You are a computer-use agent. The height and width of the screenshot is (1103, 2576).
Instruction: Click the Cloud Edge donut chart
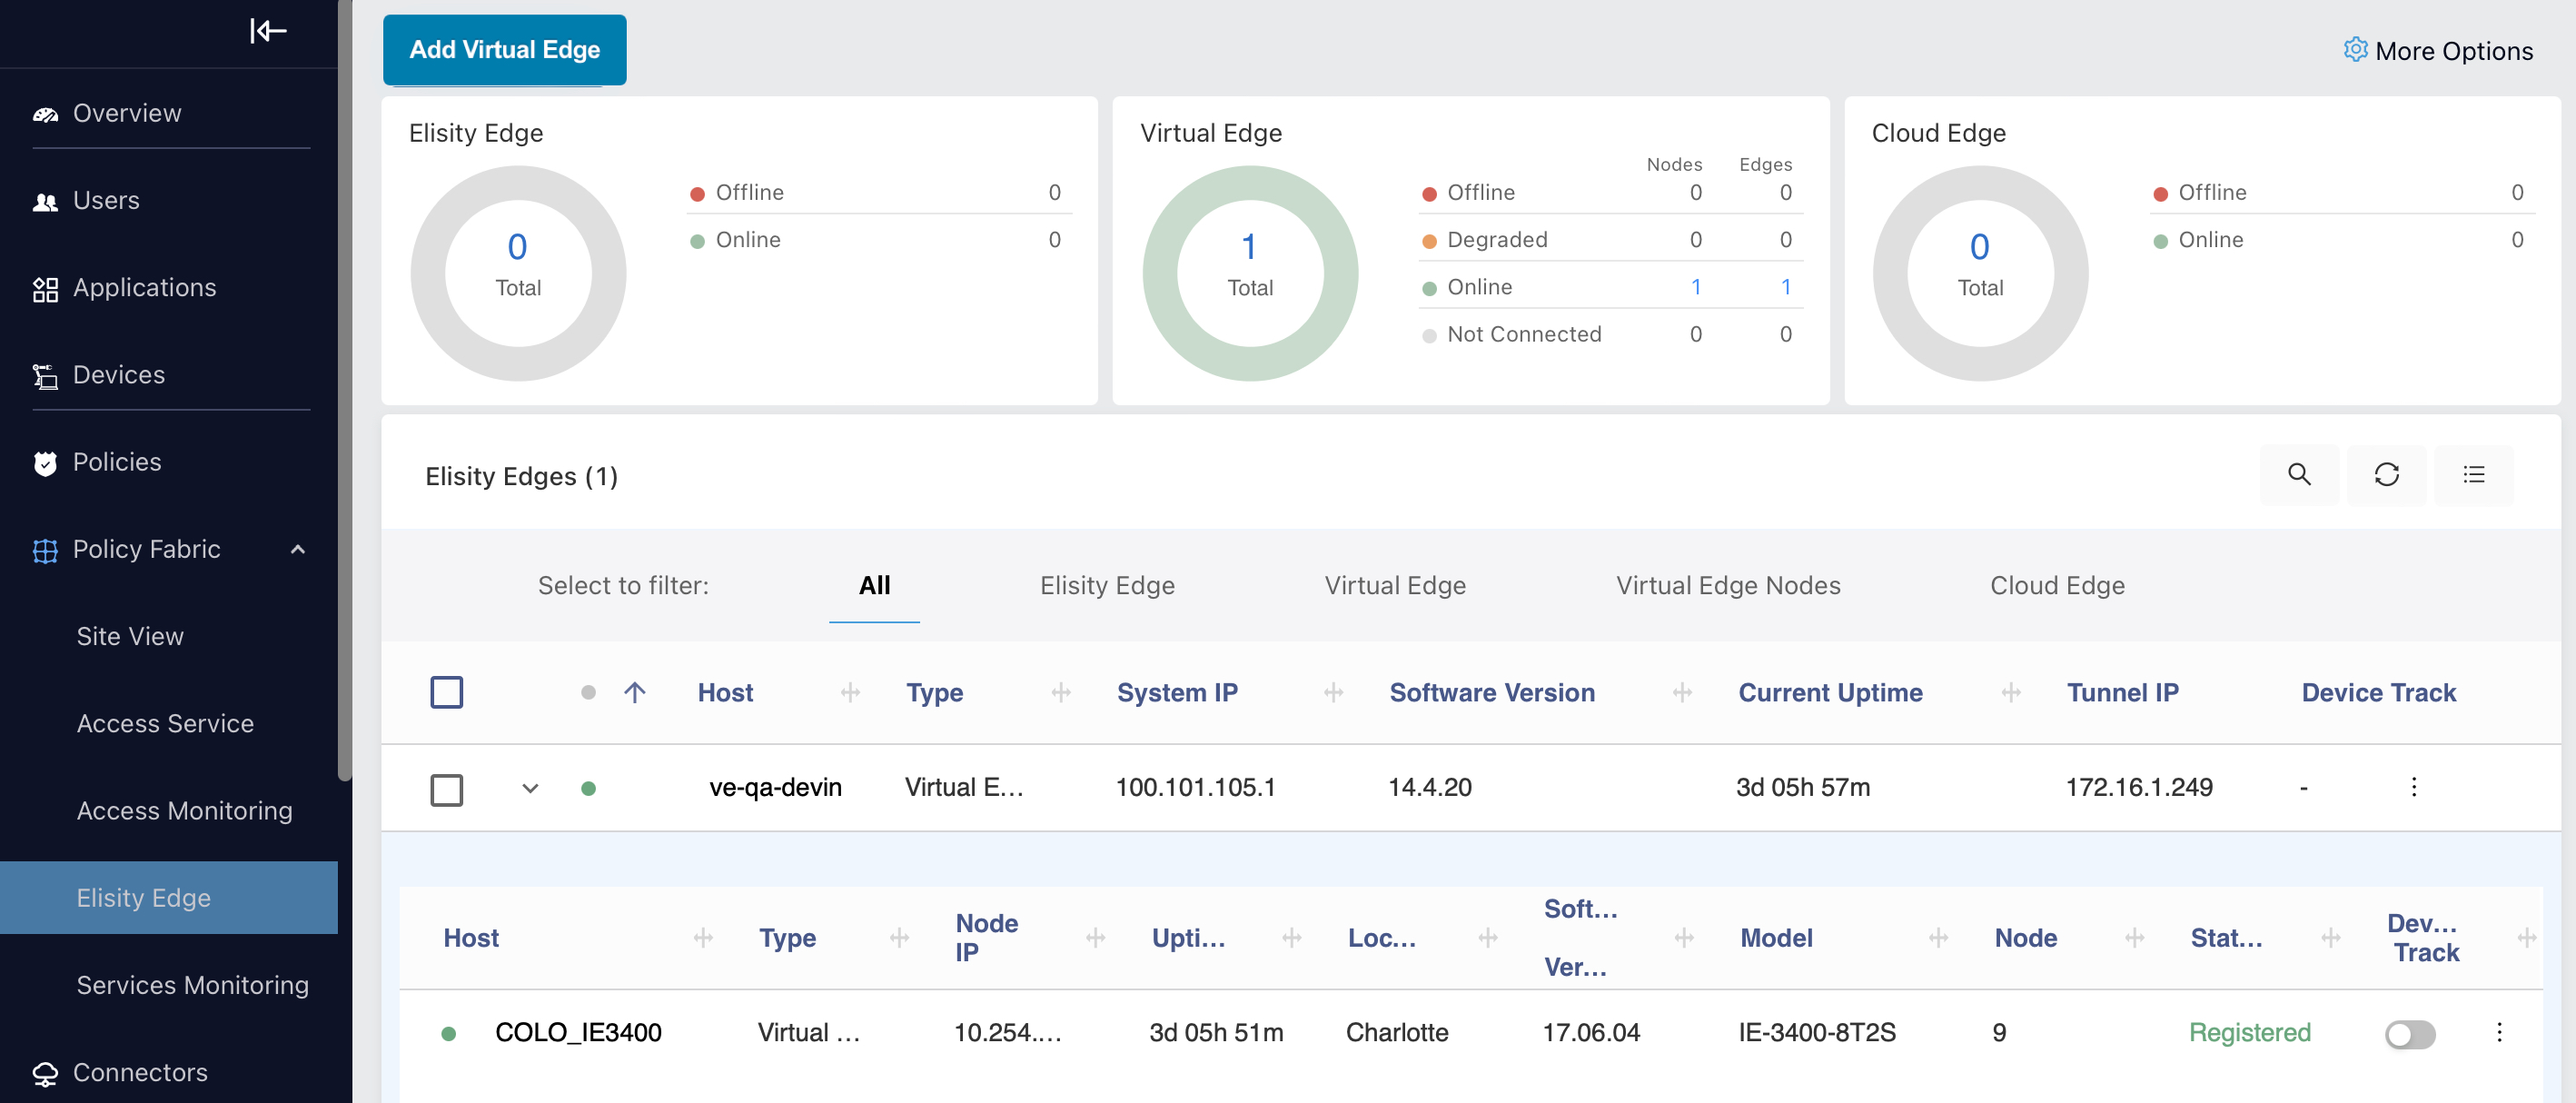pyautogui.click(x=1980, y=273)
